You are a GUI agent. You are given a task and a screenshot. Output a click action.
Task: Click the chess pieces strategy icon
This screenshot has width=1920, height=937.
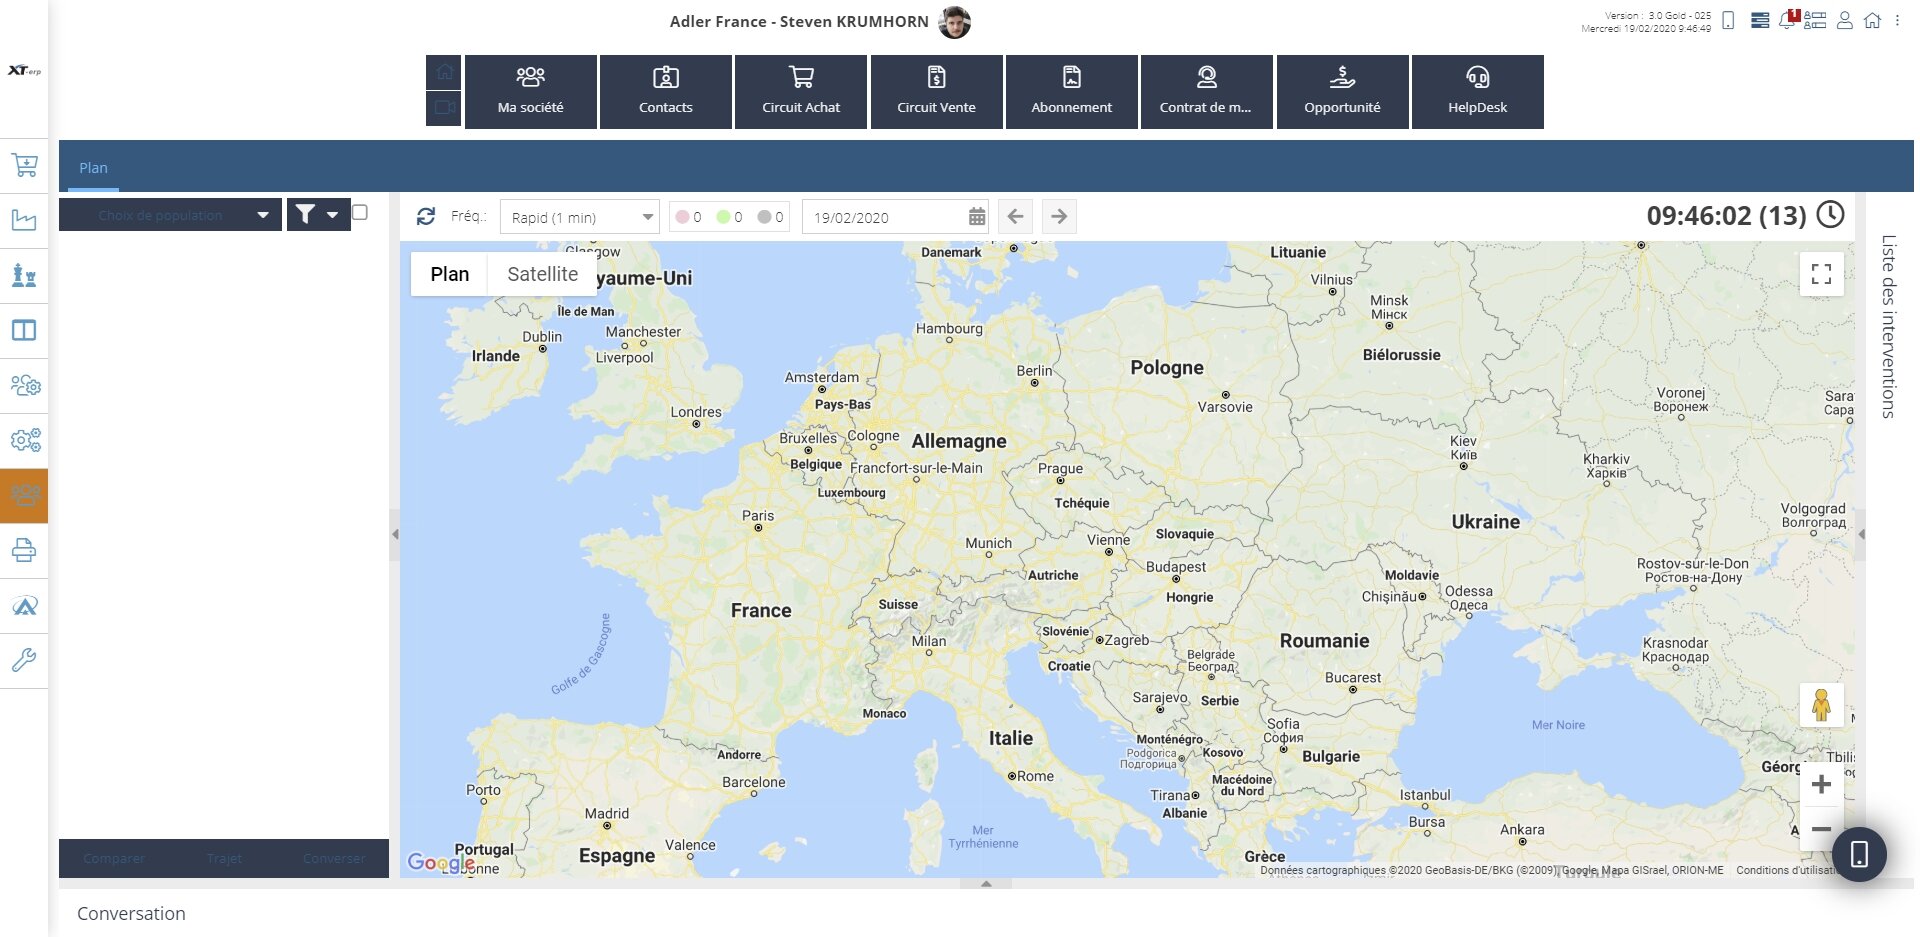[24, 275]
